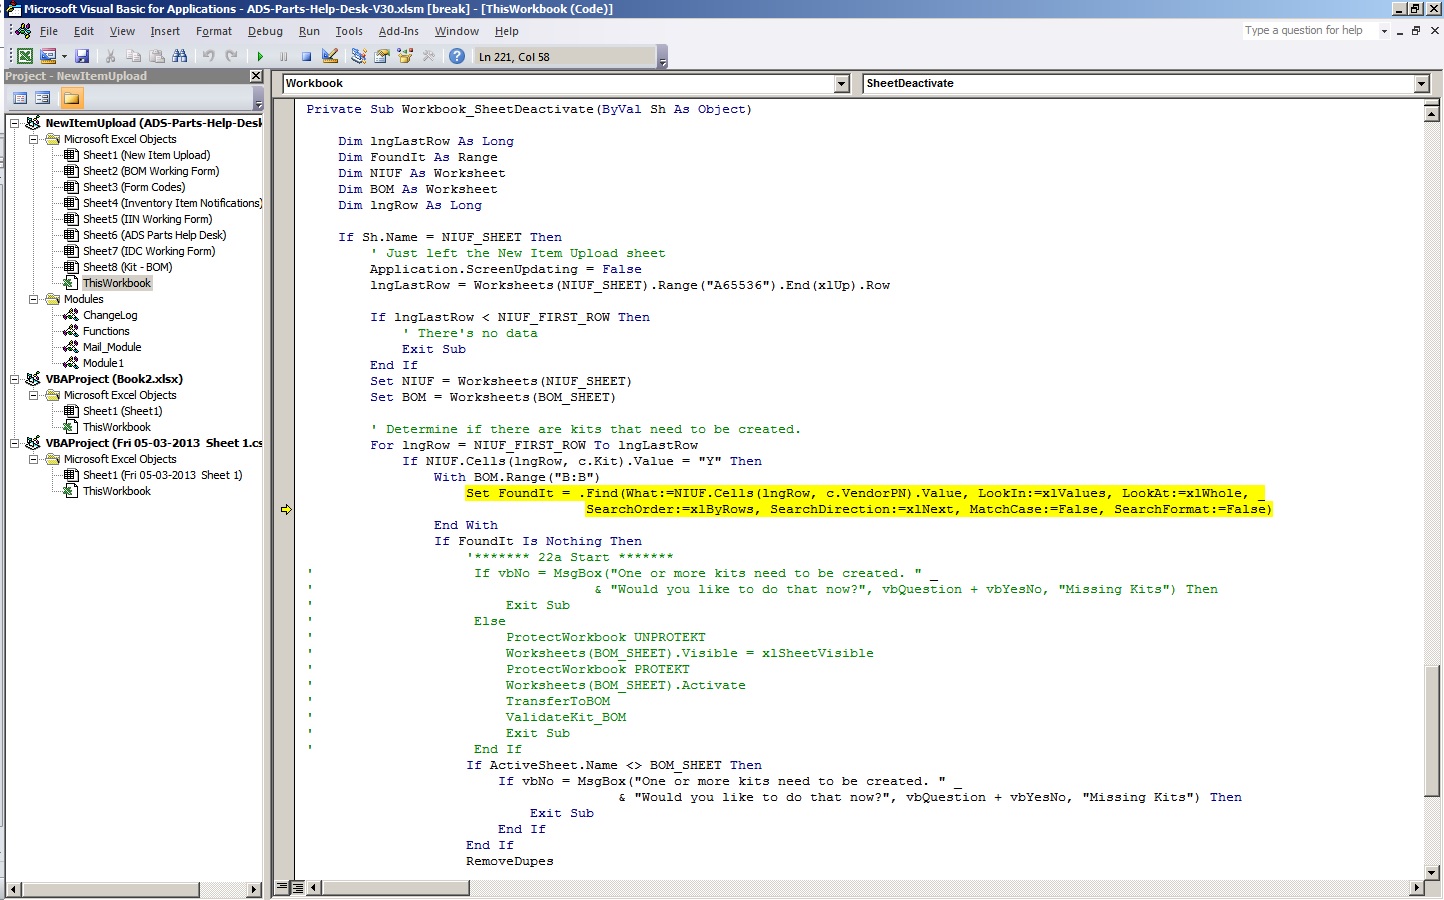Select Sheet2 (BOM Working Form)
Viewport: 1444px width, 900px height.
tap(150, 171)
